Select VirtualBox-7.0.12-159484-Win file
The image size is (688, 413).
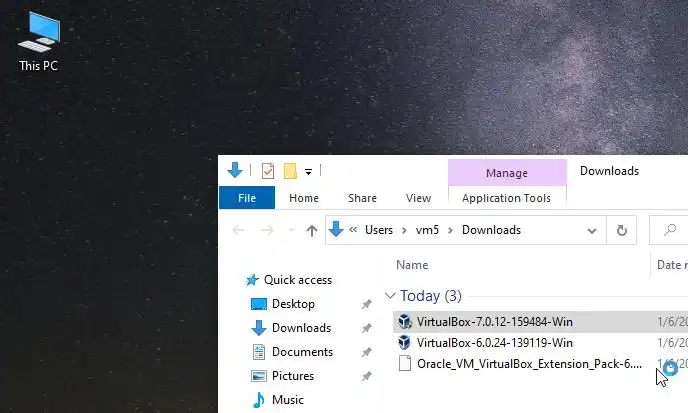(494, 322)
